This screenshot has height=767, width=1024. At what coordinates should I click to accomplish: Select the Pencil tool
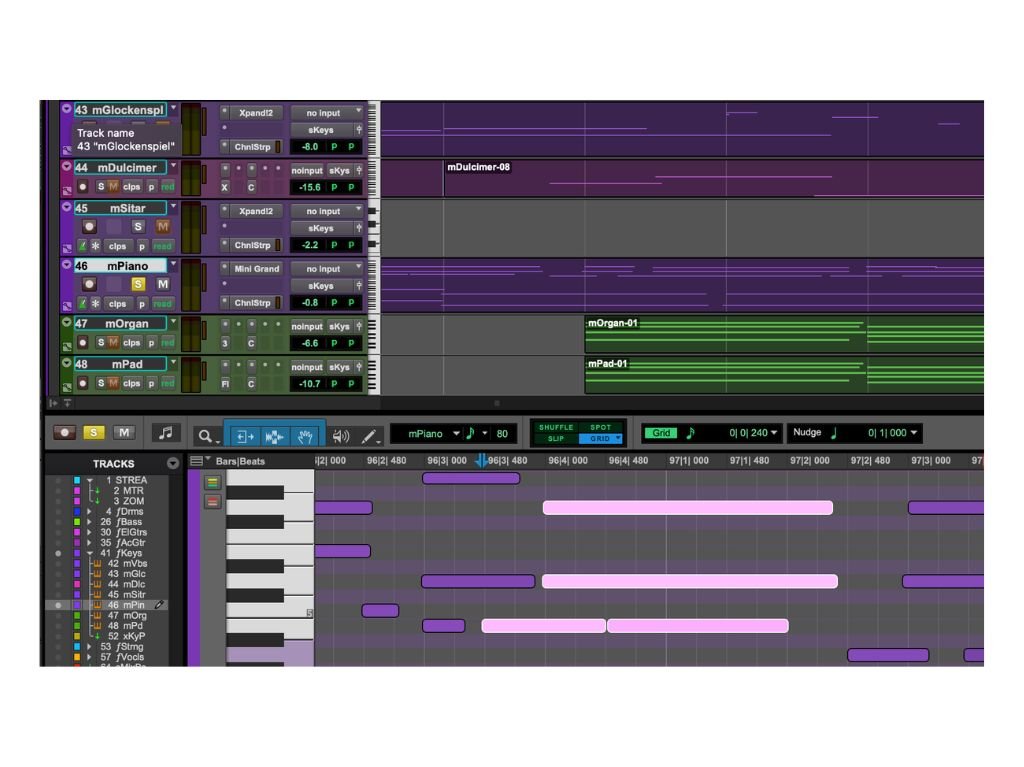click(x=369, y=436)
